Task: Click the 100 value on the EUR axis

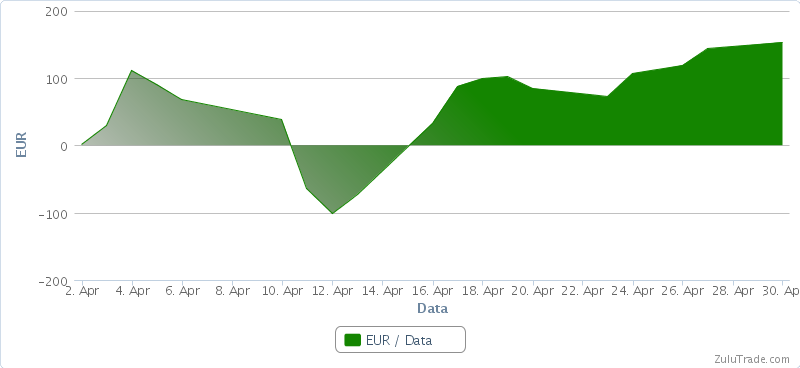Action: pyautogui.click(x=56, y=79)
